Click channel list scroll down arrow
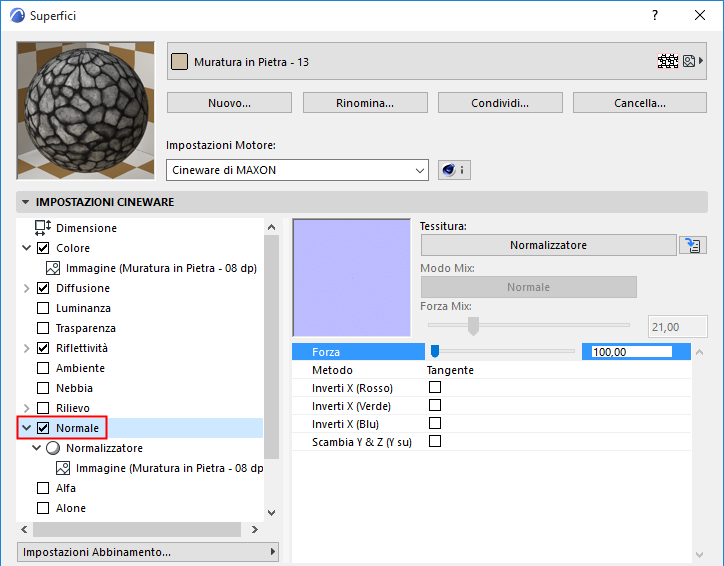 click(272, 512)
